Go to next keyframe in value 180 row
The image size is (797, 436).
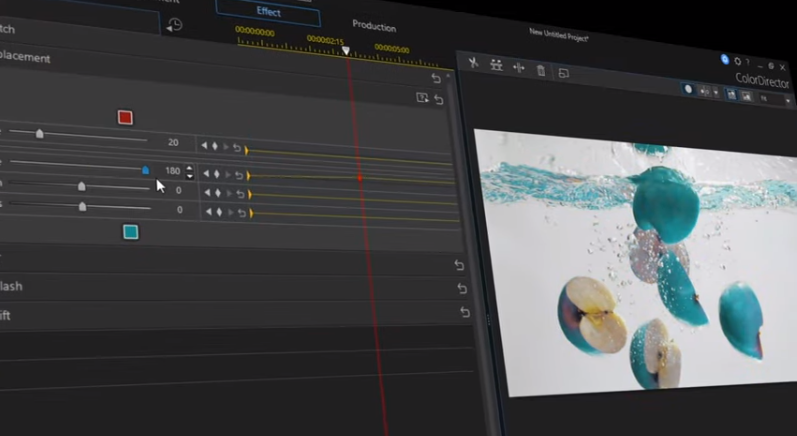click(x=228, y=175)
